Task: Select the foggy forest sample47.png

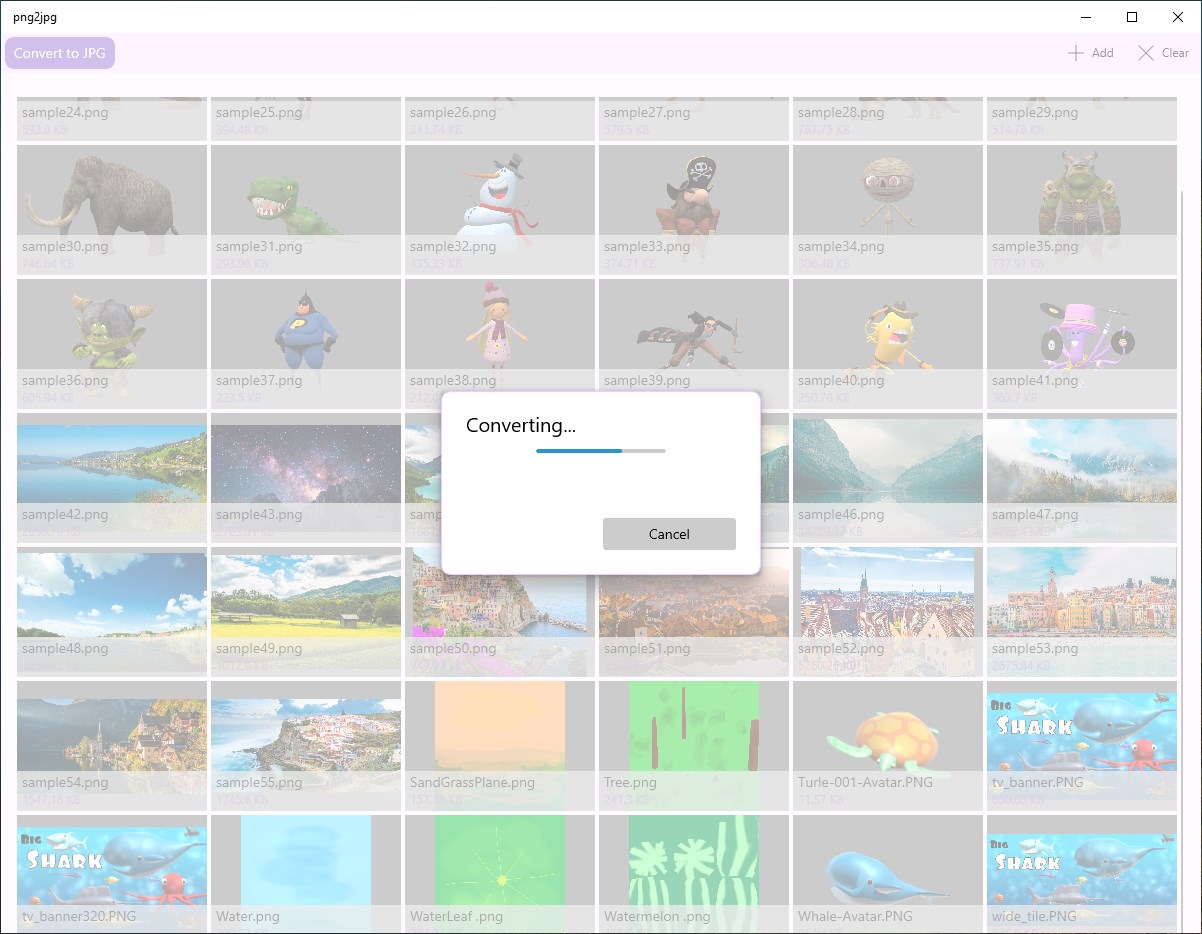Action: pos(1082,477)
